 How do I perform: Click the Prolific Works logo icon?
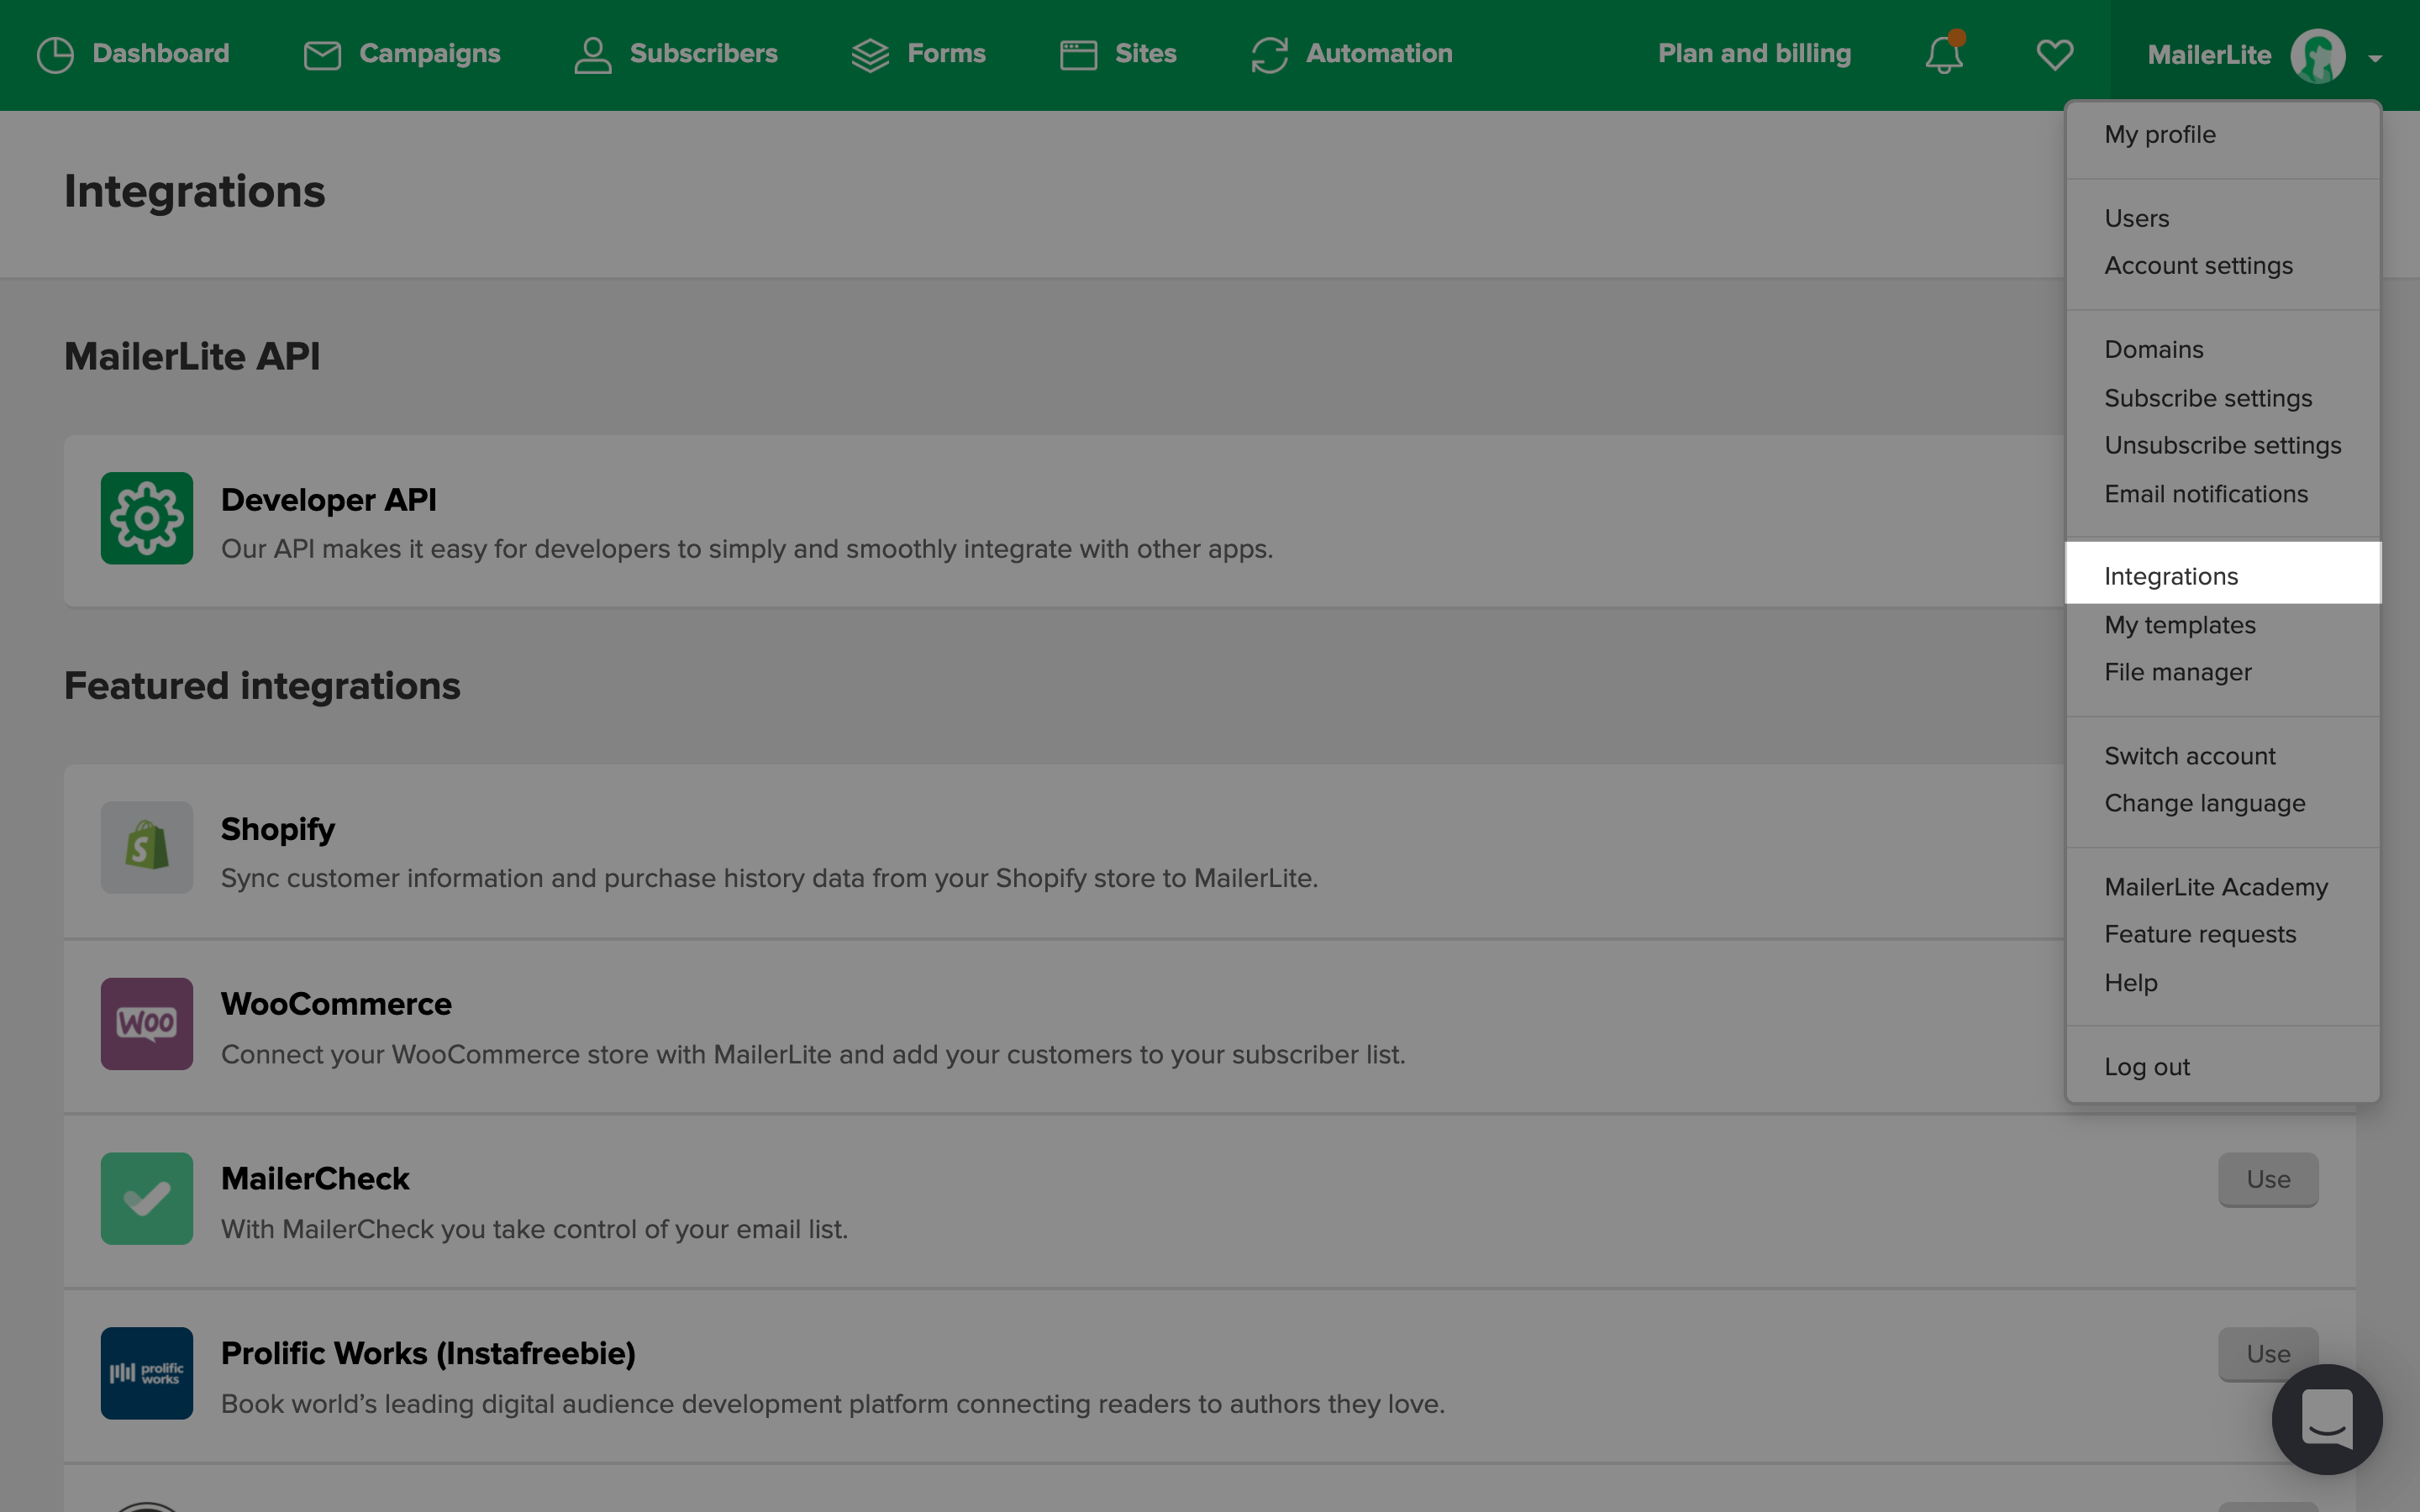[x=147, y=1372]
